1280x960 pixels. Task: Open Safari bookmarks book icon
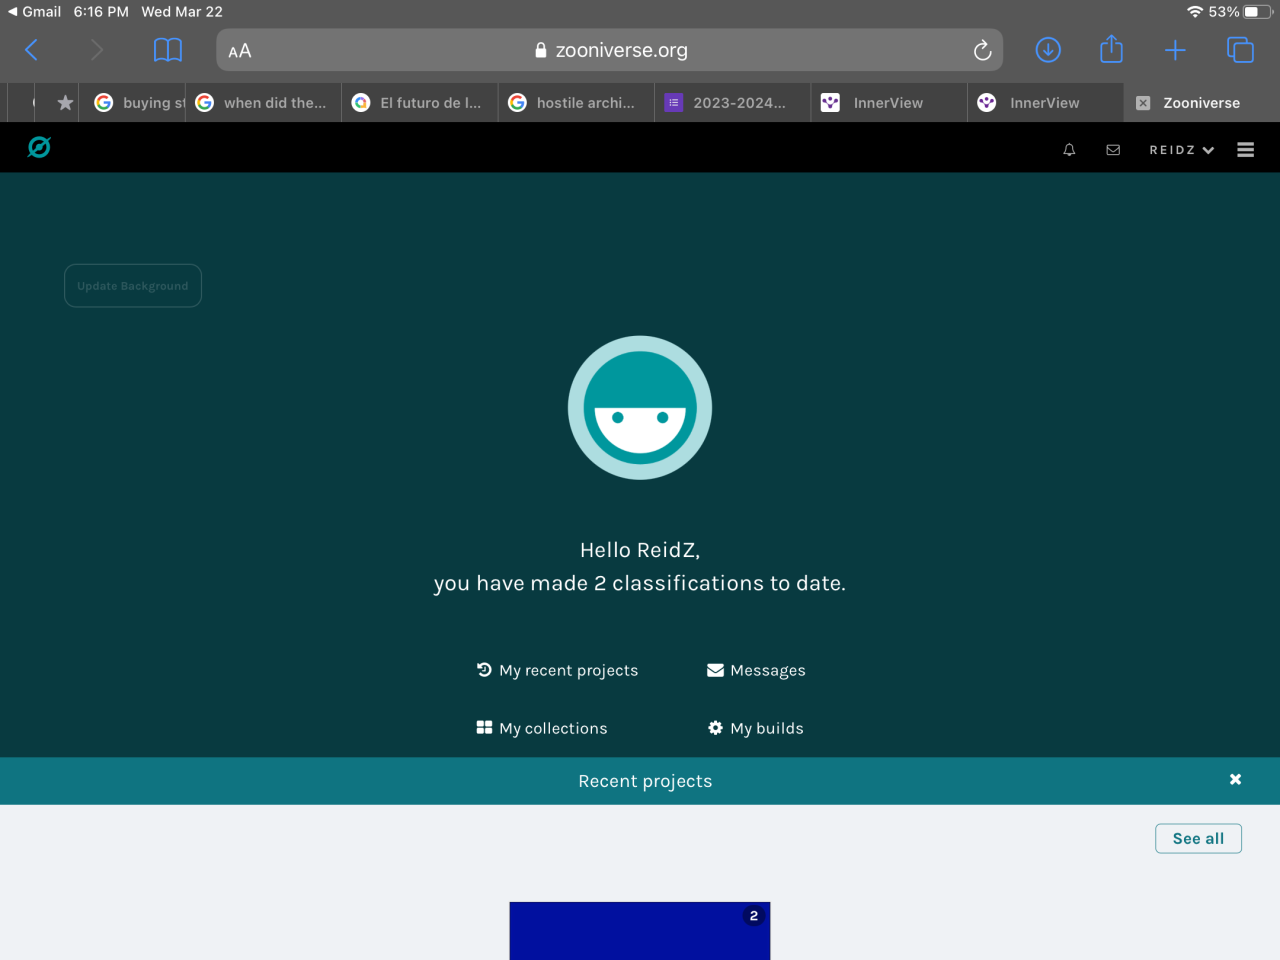(168, 50)
